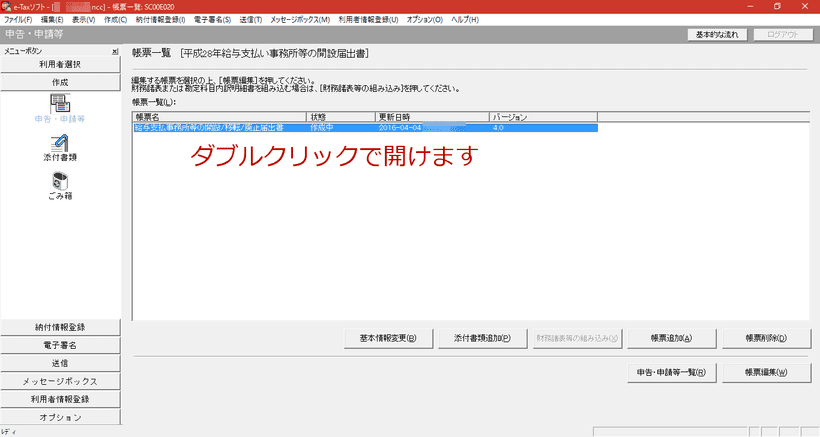
Task: Click the 2016-04-04 update date cell
Action: pos(400,128)
